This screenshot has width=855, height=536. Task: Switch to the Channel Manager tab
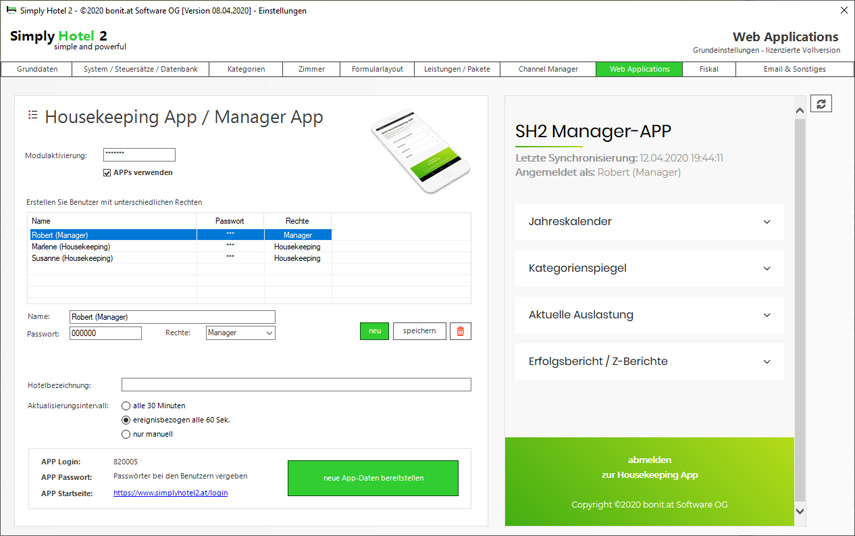point(548,69)
